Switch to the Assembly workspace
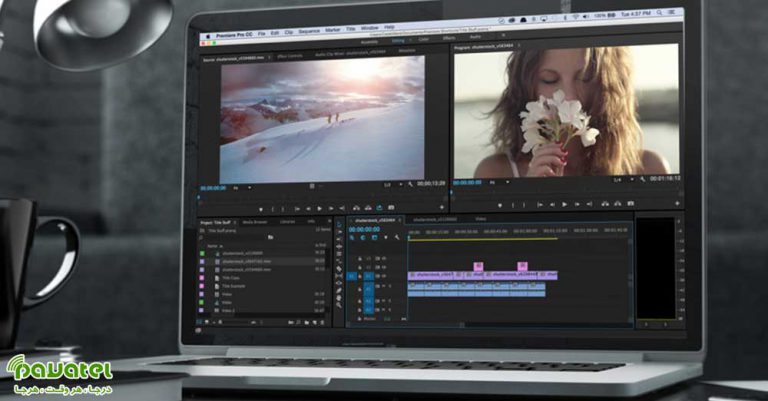The width and height of the screenshot is (768, 401). 369,42
